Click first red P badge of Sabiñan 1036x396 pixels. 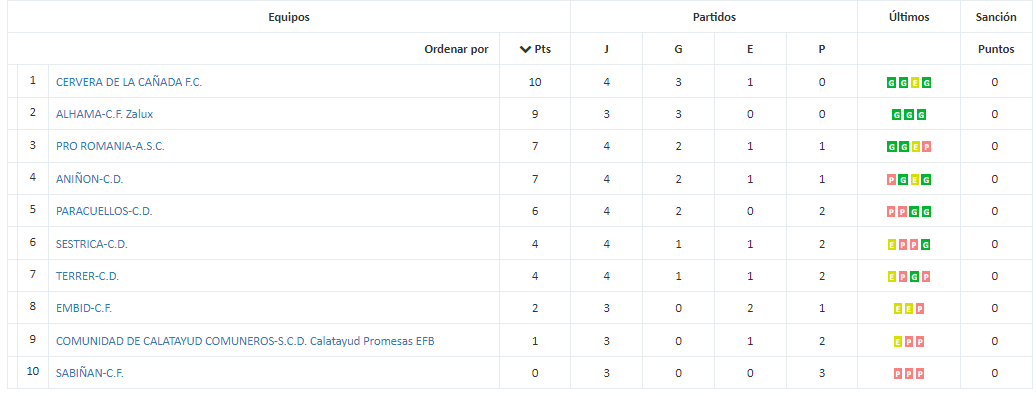coord(897,374)
